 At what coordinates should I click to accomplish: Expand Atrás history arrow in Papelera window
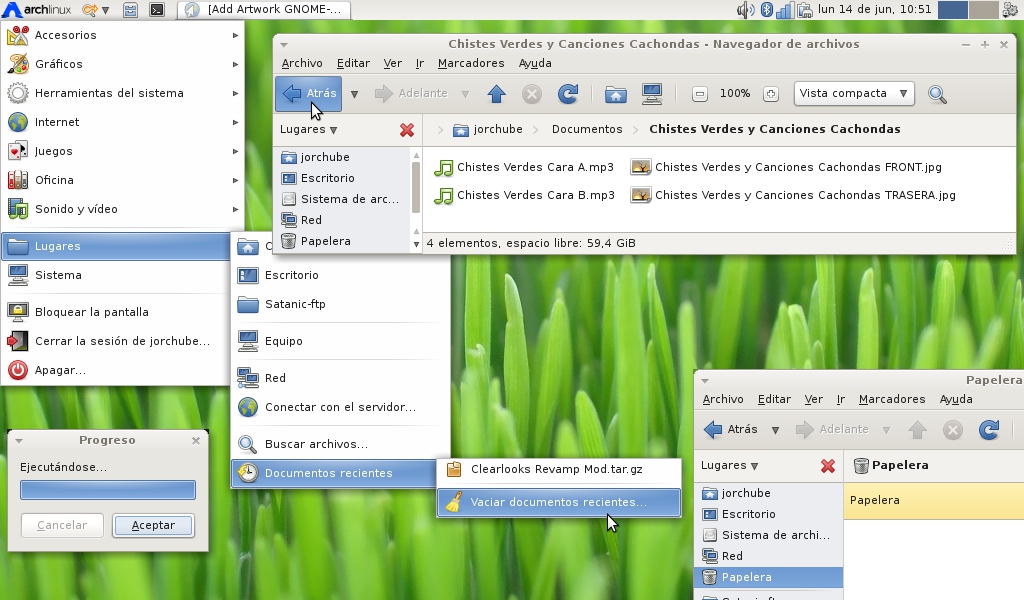click(775, 430)
